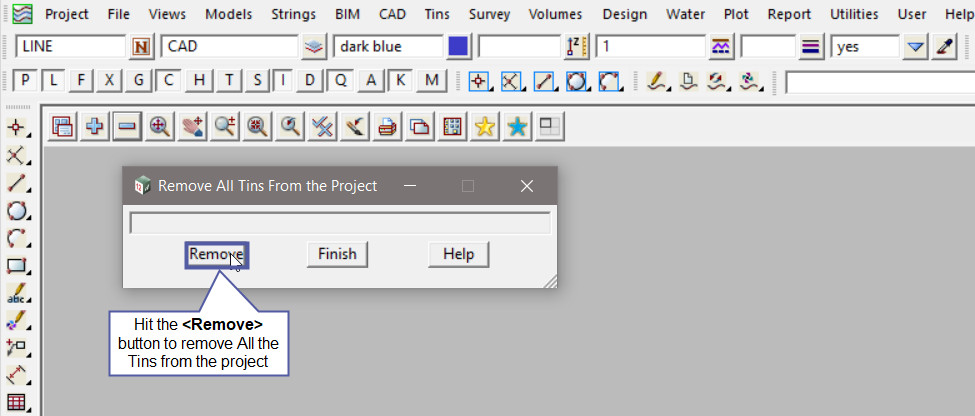The width and height of the screenshot is (975, 416).
Task: Open the line style chooser icon
Action: (x=721, y=46)
